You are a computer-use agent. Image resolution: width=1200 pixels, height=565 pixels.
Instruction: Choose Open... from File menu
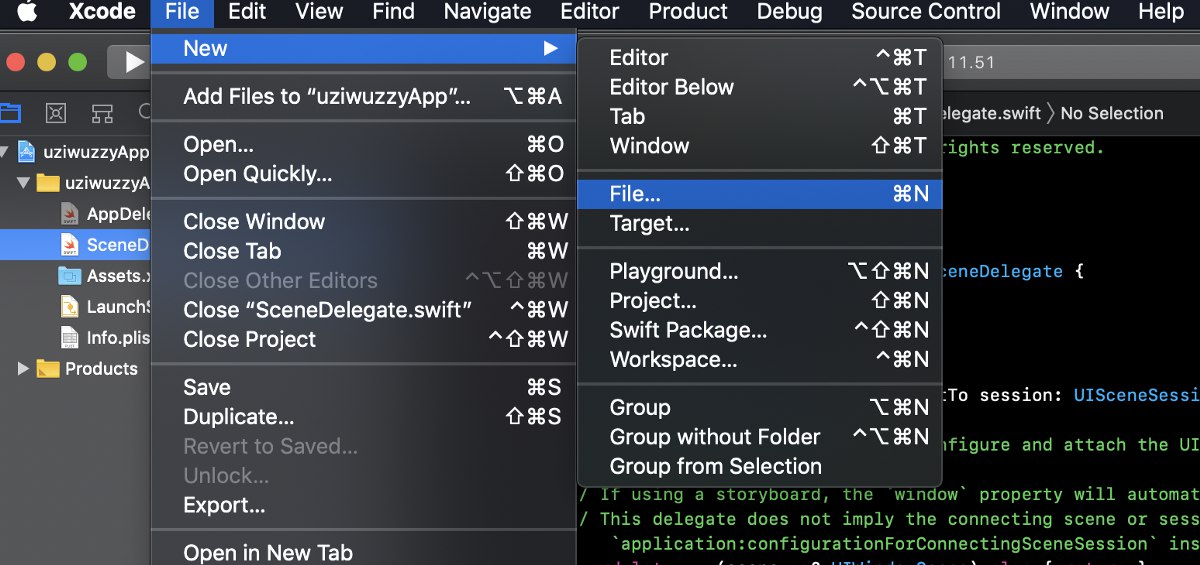click(363, 145)
